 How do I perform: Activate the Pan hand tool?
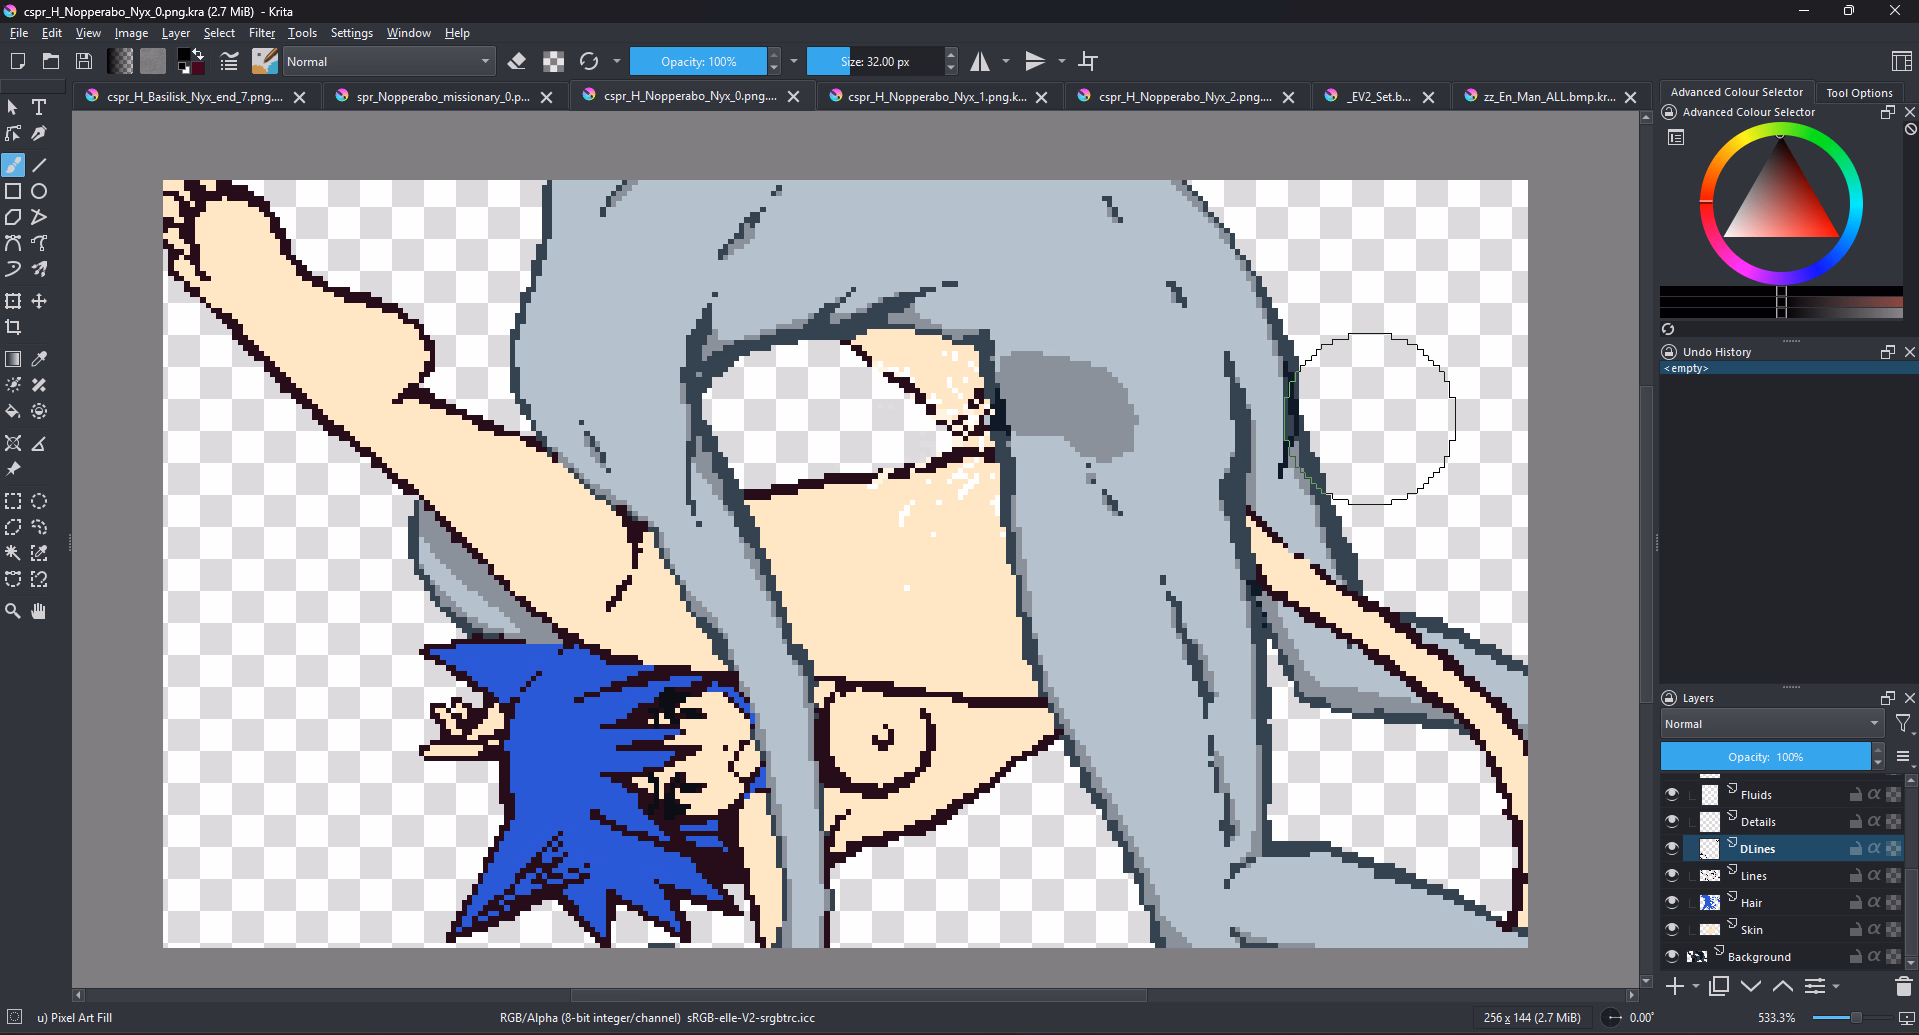point(39,611)
